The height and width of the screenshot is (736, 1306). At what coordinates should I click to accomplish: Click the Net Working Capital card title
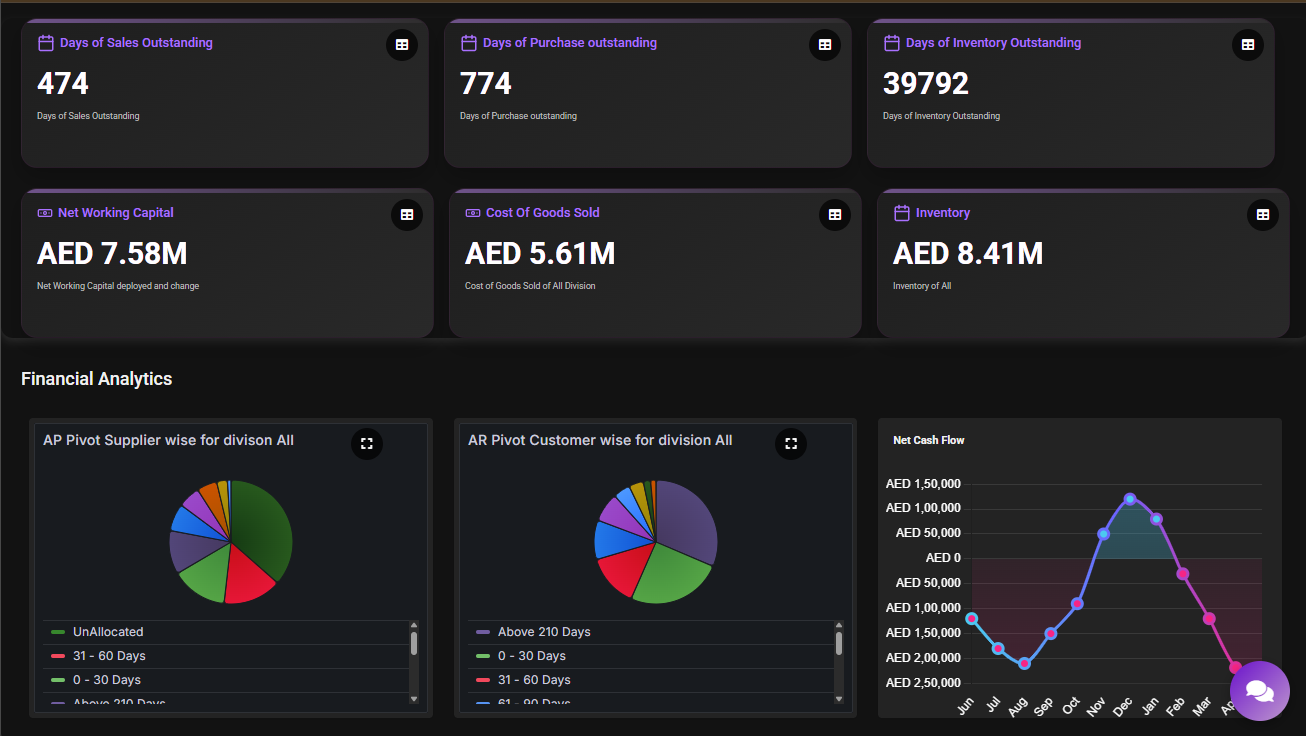coord(115,213)
